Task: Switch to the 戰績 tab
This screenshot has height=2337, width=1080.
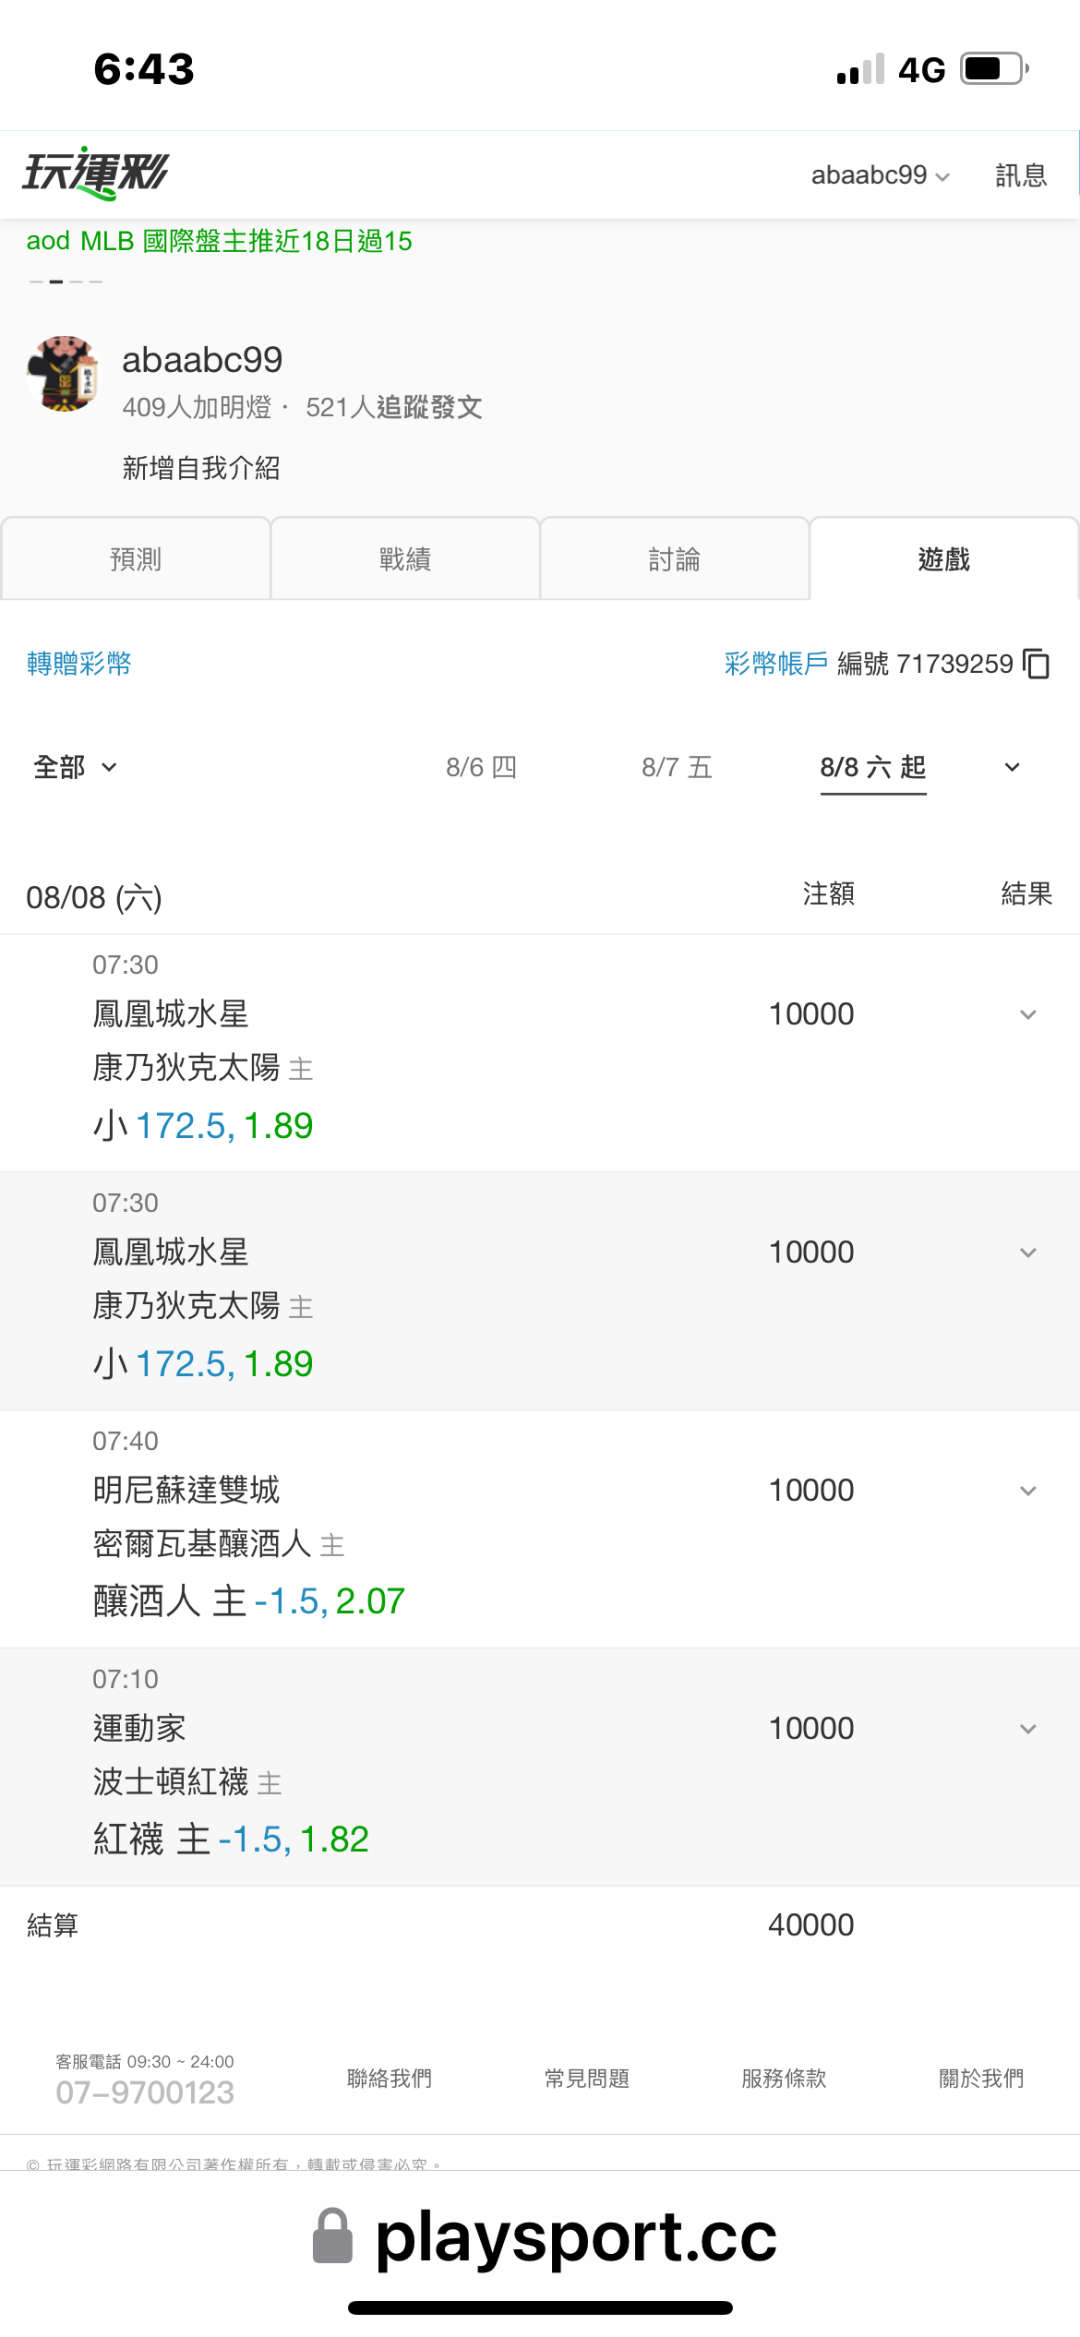Action: click(405, 559)
